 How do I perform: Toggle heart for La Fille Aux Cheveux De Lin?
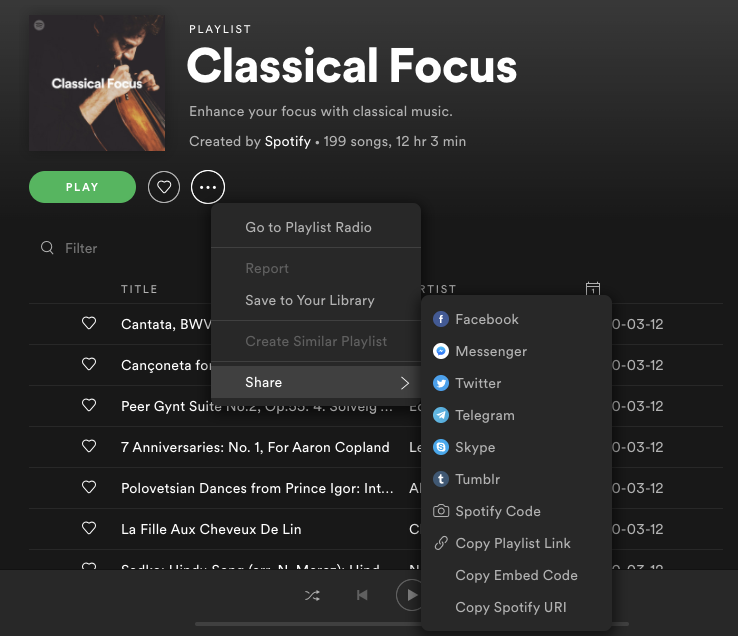[x=89, y=529]
